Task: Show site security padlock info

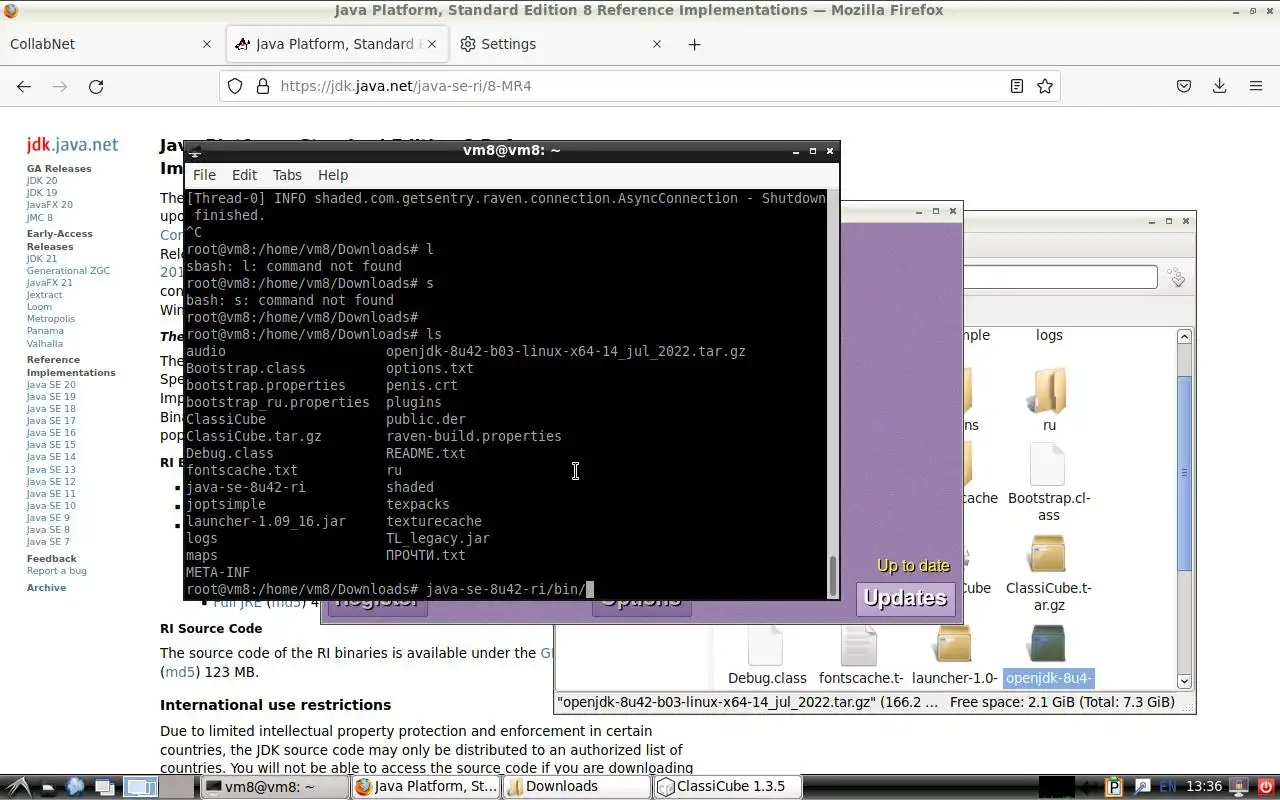Action: pyautogui.click(x=263, y=86)
